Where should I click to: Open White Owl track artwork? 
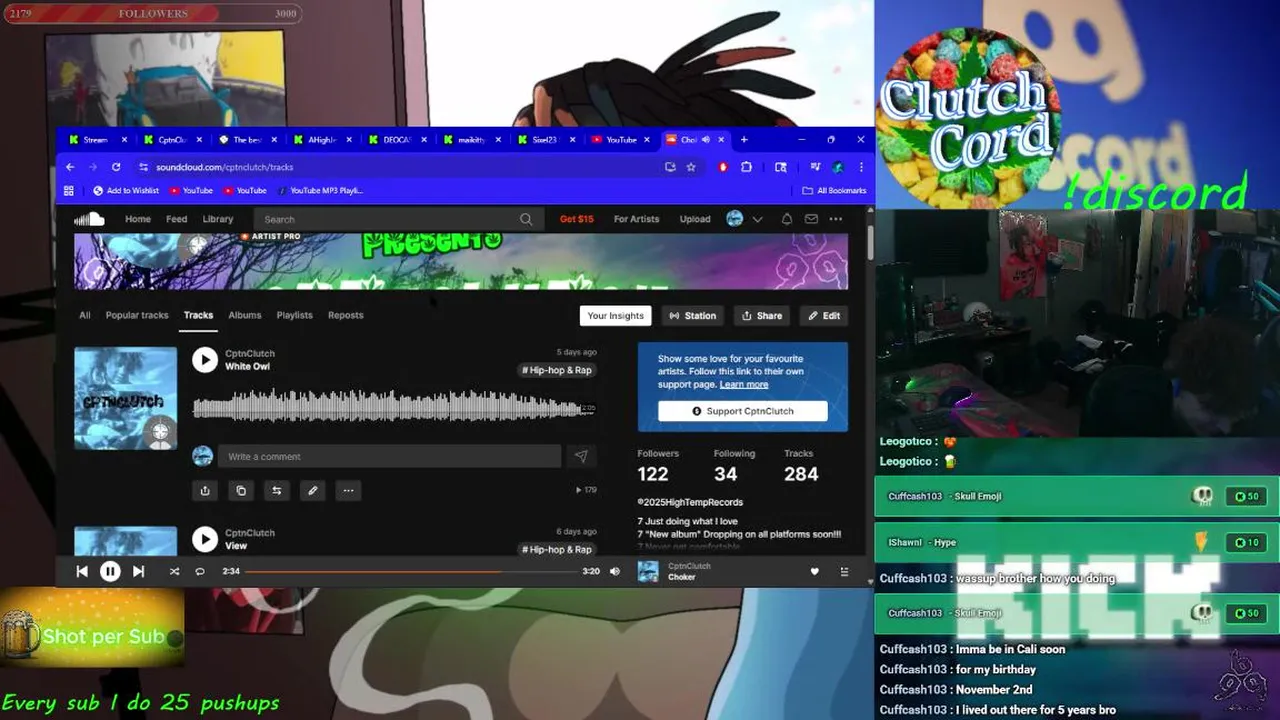coord(125,398)
